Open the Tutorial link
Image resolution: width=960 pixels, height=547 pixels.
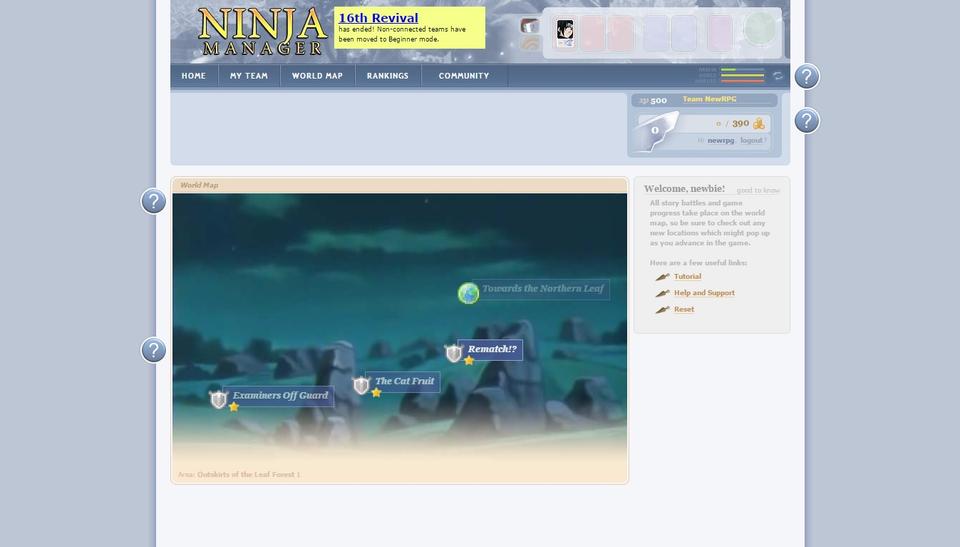[x=687, y=277]
